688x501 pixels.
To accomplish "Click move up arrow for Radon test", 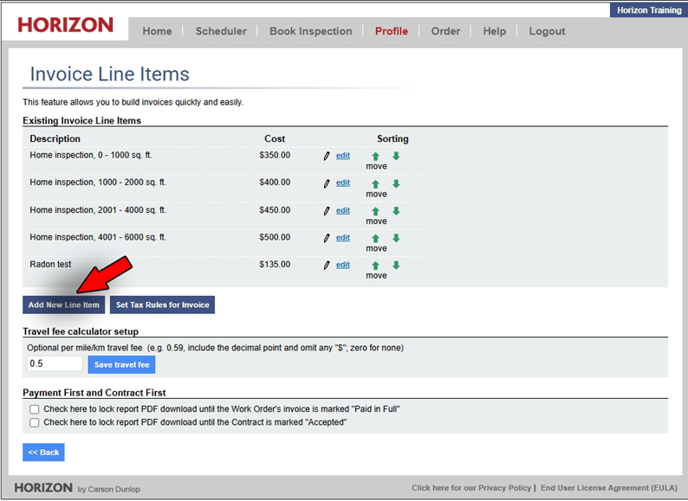I will pyautogui.click(x=375, y=265).
